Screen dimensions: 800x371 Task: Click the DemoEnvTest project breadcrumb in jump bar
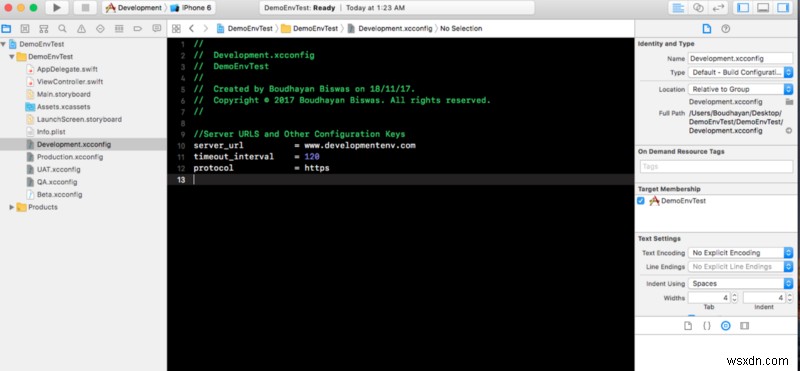[245, 29]
